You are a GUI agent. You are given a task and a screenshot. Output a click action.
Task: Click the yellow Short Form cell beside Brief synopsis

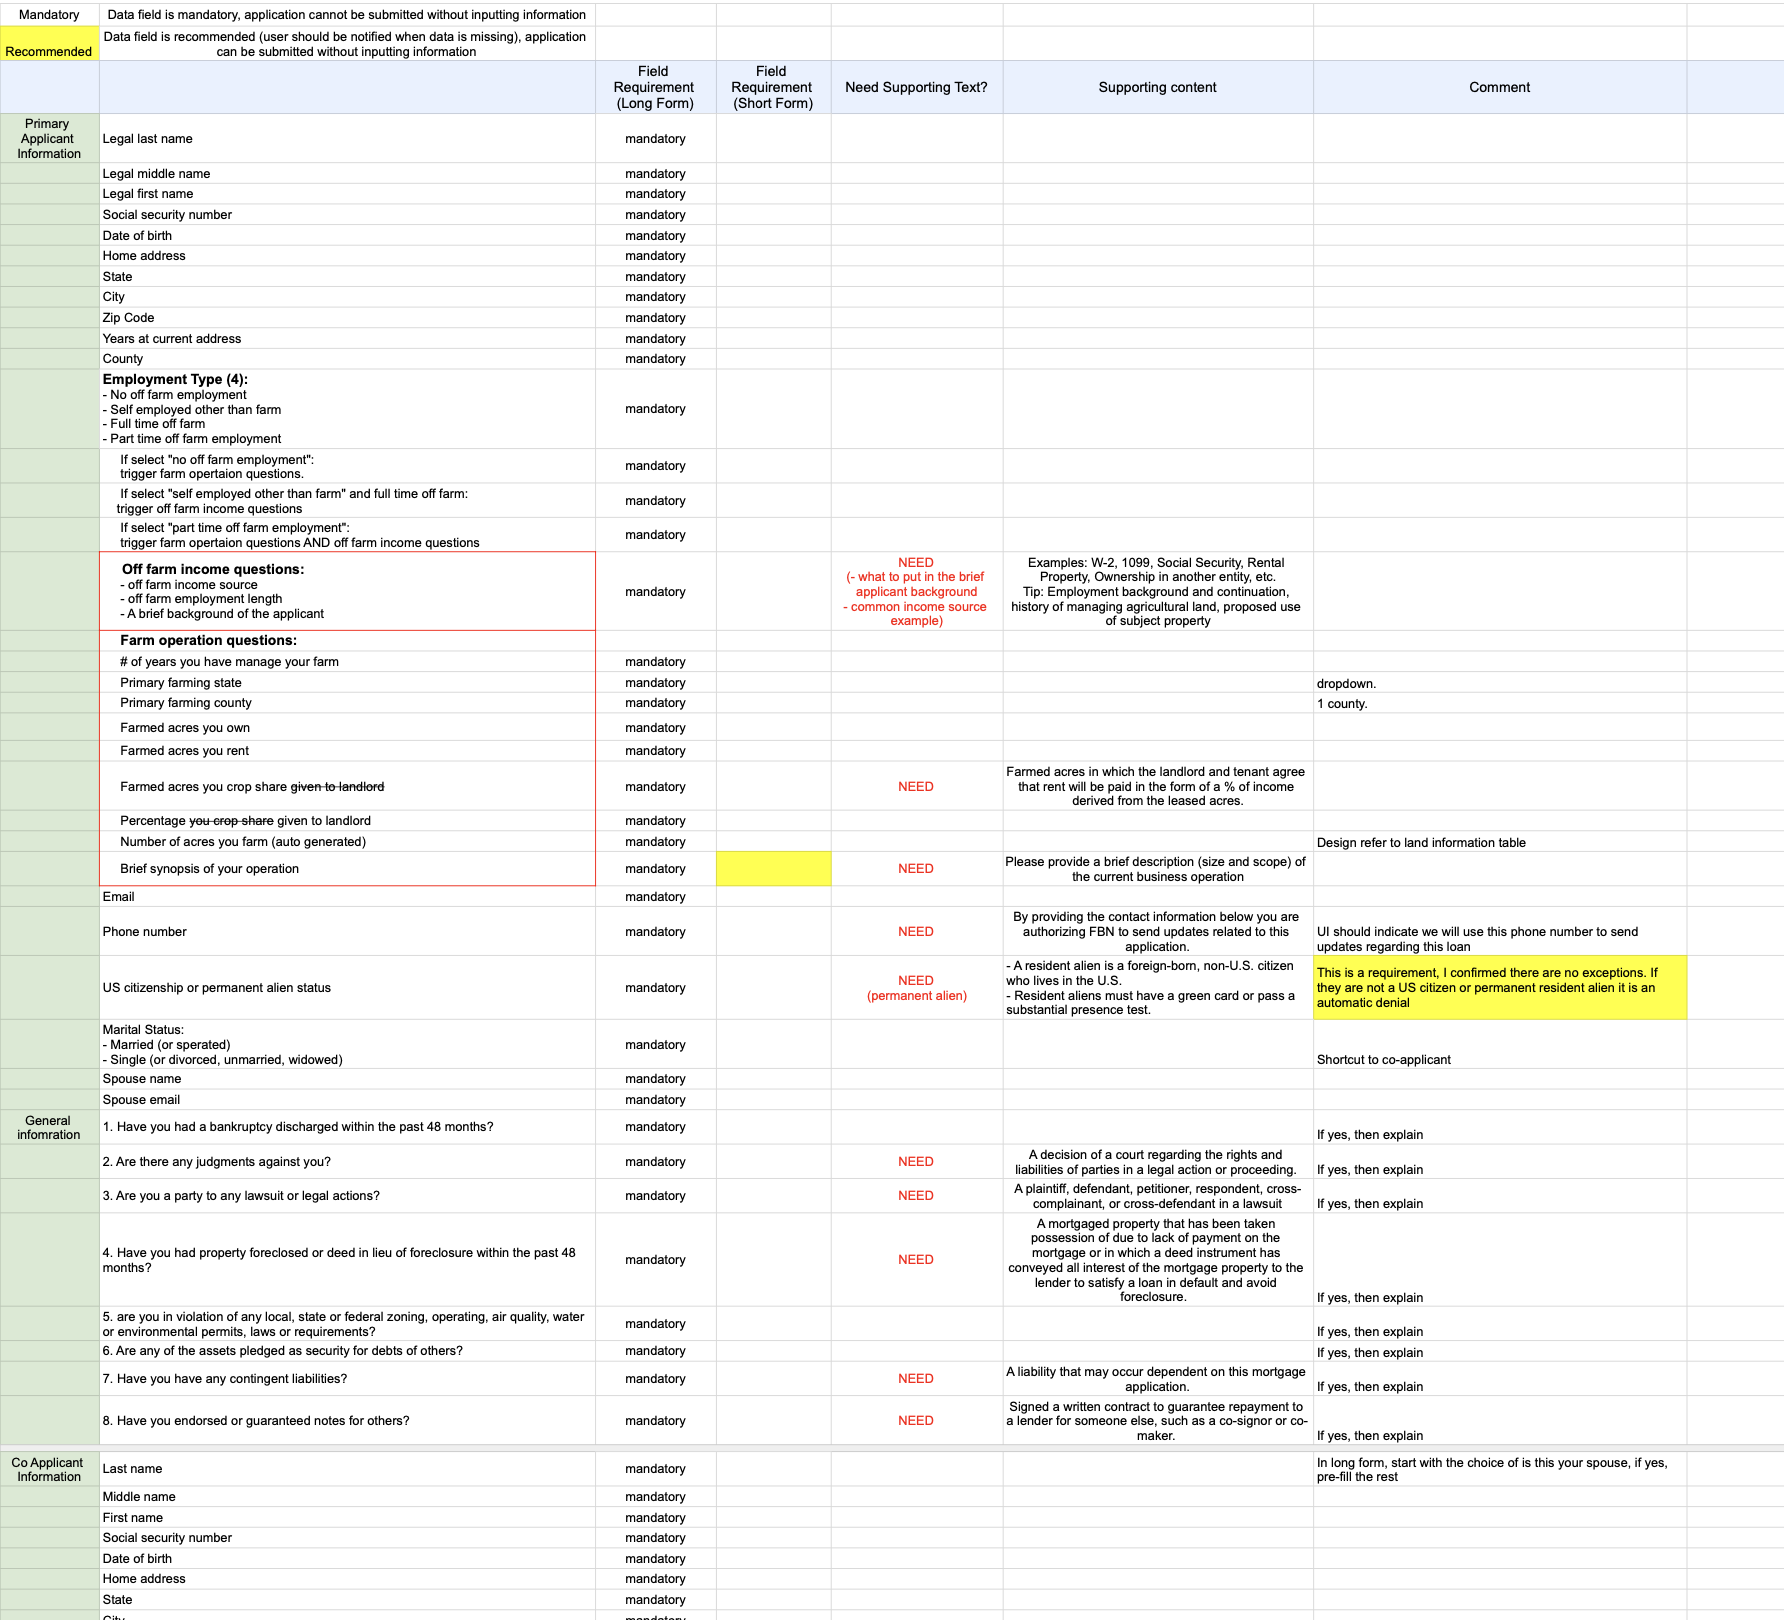[x=773, y=869]
